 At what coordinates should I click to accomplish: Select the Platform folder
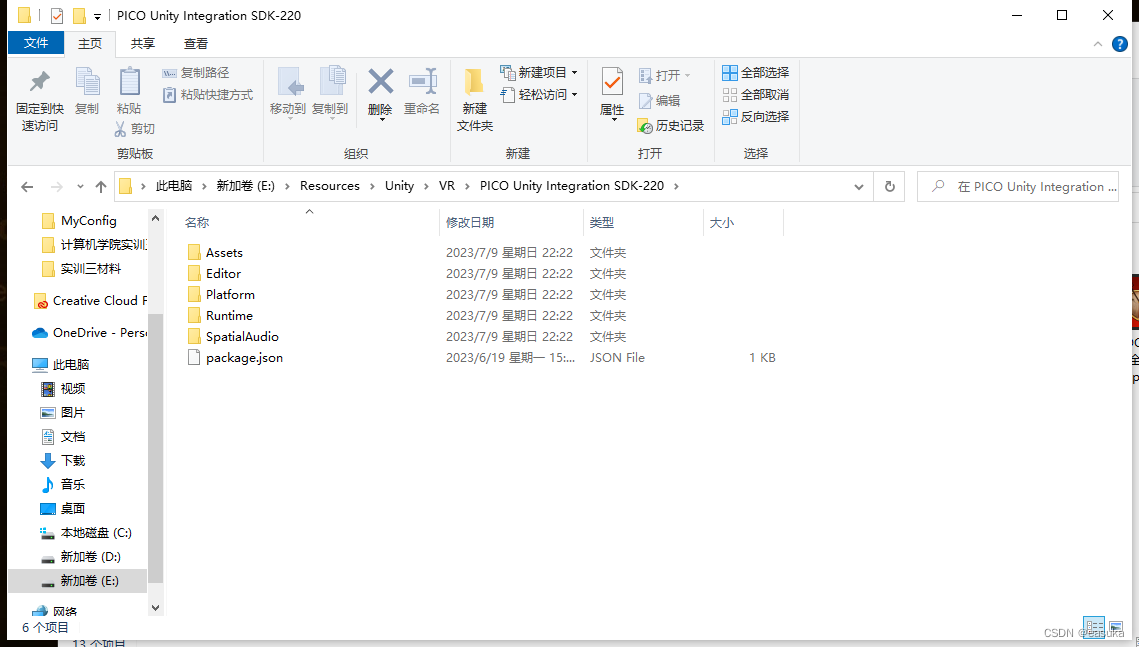[x=230, y=295]
